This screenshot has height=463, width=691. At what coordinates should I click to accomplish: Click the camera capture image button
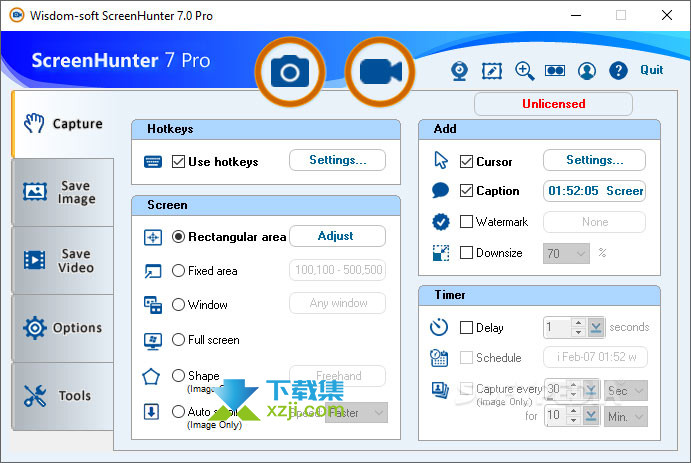pos(290,72)
